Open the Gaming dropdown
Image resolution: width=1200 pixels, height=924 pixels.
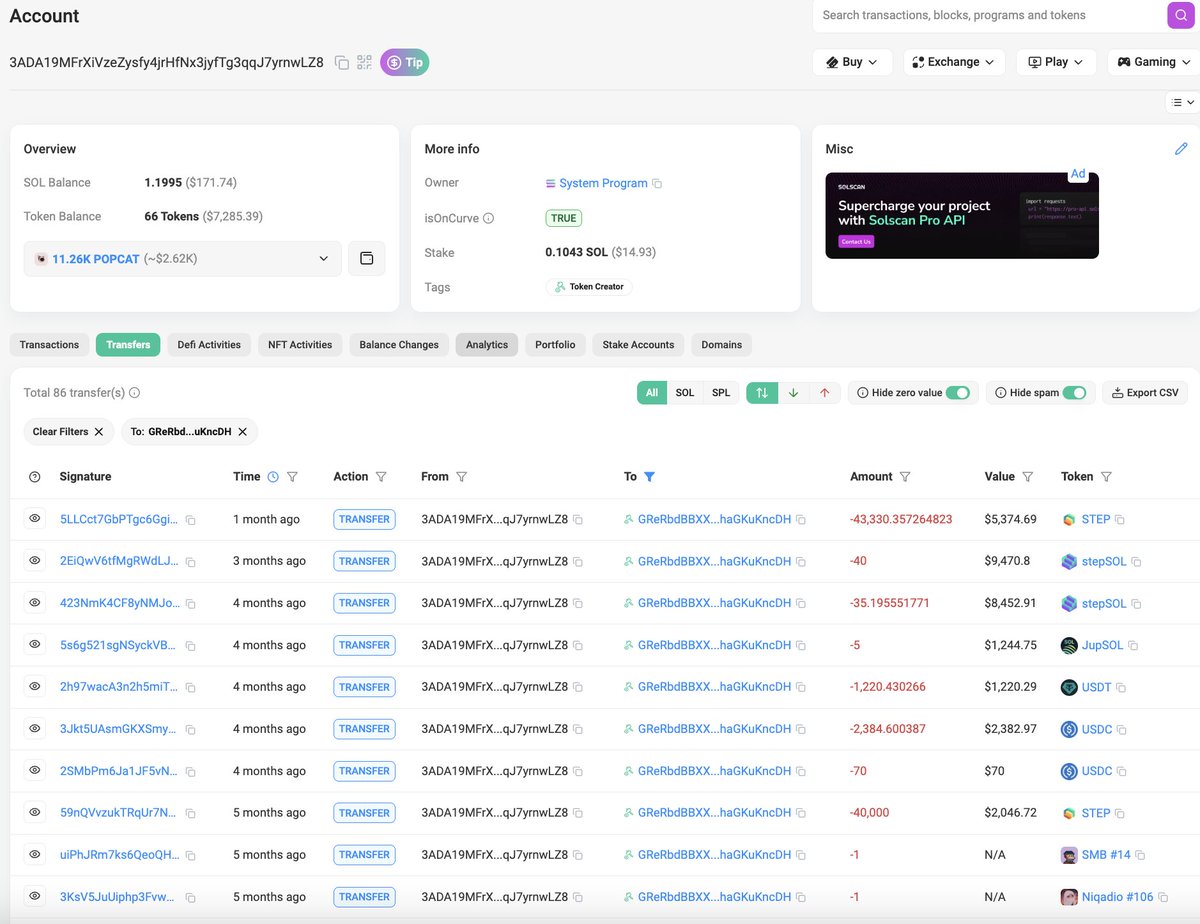[x=1155, y=62]
